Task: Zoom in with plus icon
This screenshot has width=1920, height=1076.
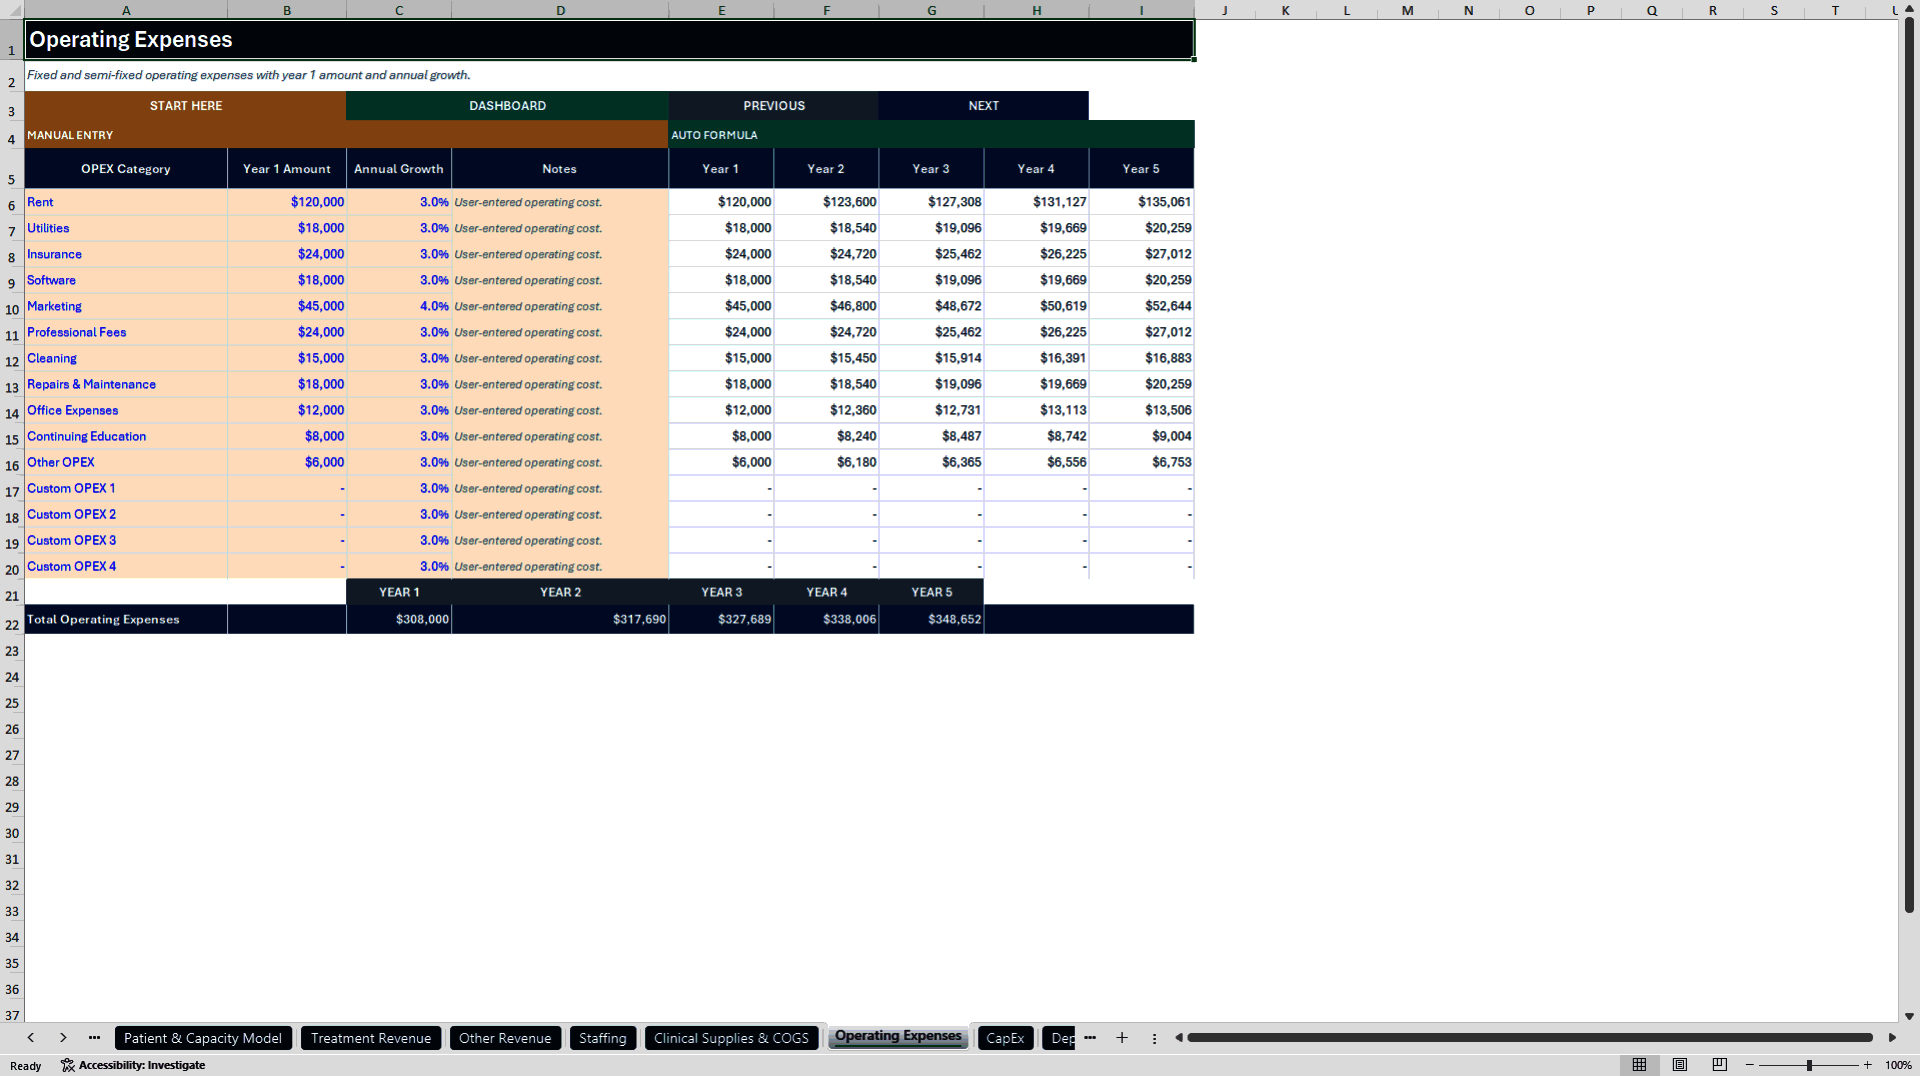Action: (1867, 1065)
